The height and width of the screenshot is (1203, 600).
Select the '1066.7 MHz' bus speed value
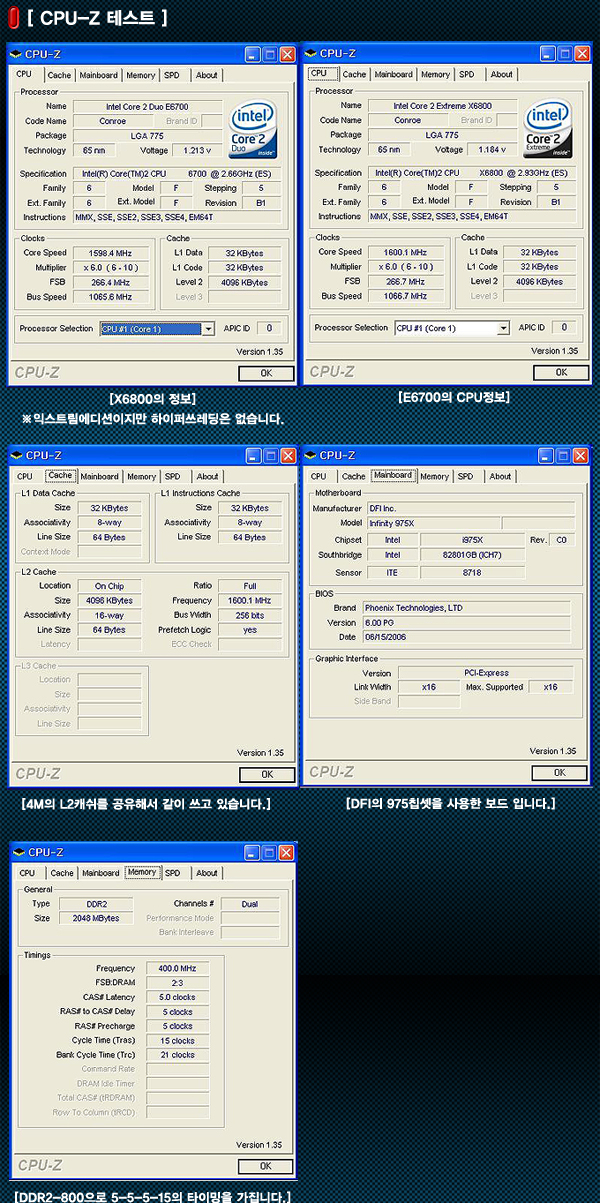[x=401, y=297]
